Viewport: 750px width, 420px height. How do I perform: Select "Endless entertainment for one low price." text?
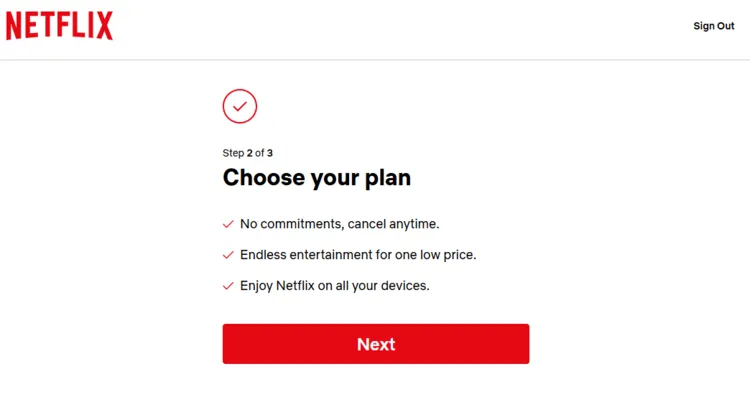tap(358, 255)
